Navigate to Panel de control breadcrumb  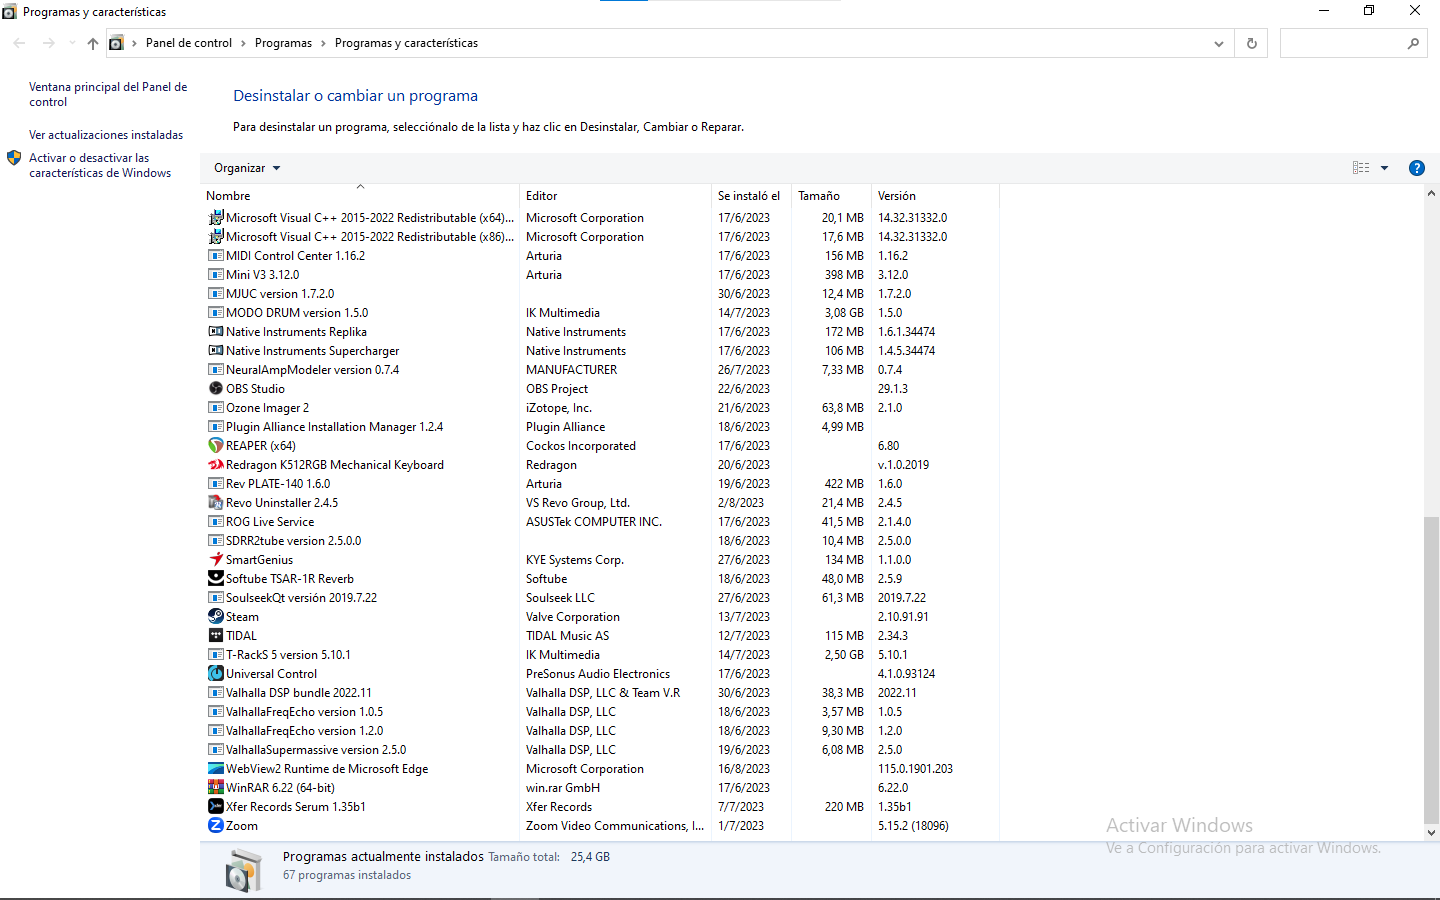189,43
